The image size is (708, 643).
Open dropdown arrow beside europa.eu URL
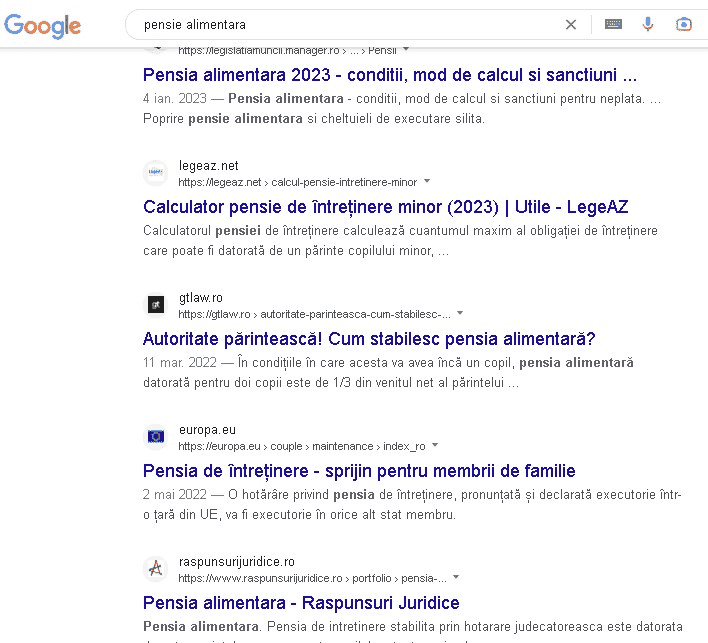pyautogui.click(x=435, y=446)
